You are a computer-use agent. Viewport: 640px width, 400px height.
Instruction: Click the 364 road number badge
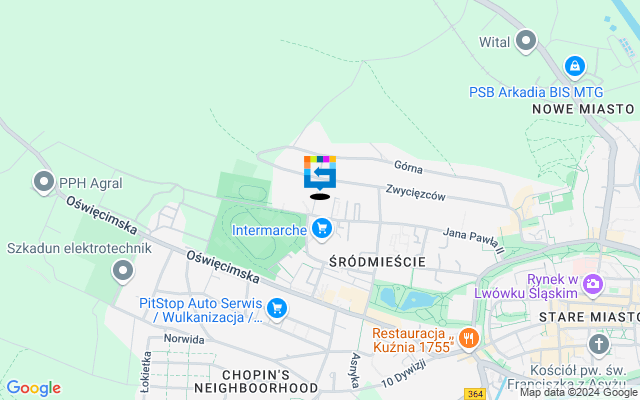coord(476,394)
